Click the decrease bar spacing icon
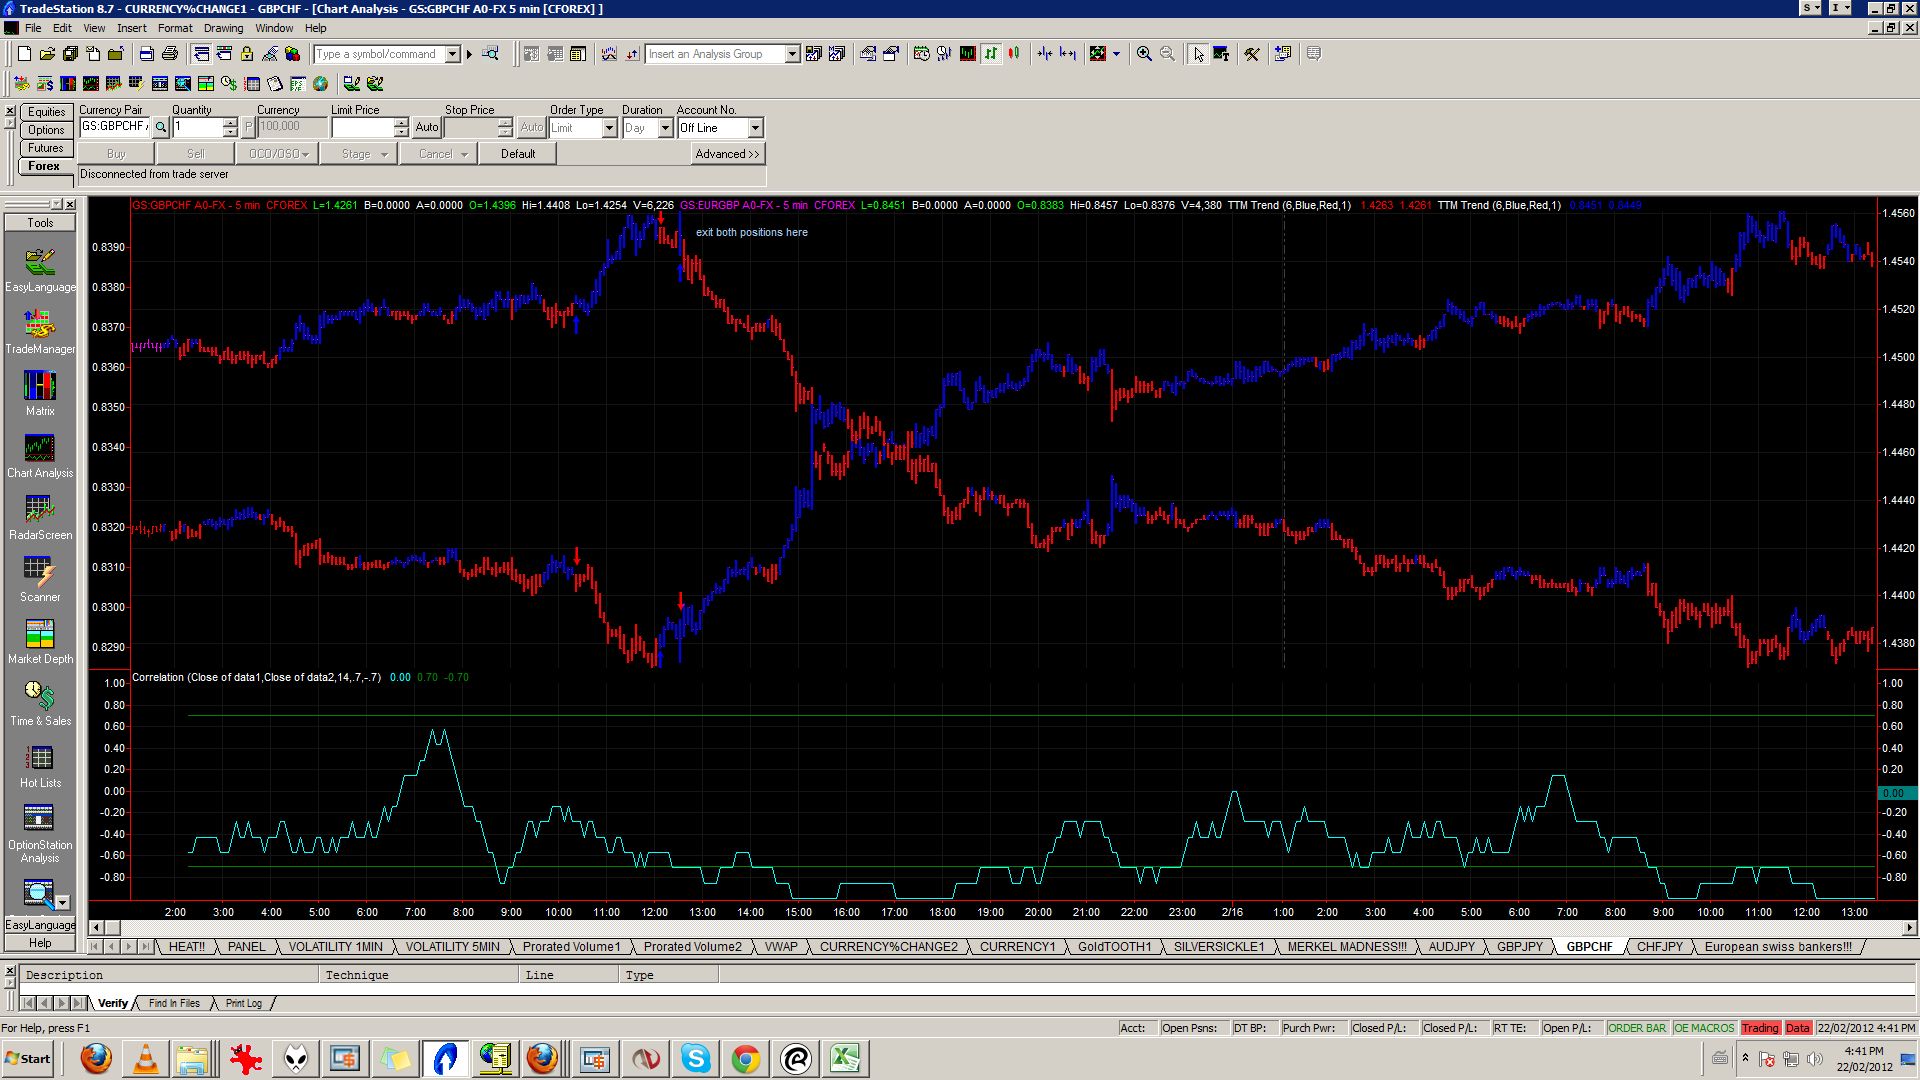The height and width of the screenshot is (1080, 1920). [x=1045, y=54]
